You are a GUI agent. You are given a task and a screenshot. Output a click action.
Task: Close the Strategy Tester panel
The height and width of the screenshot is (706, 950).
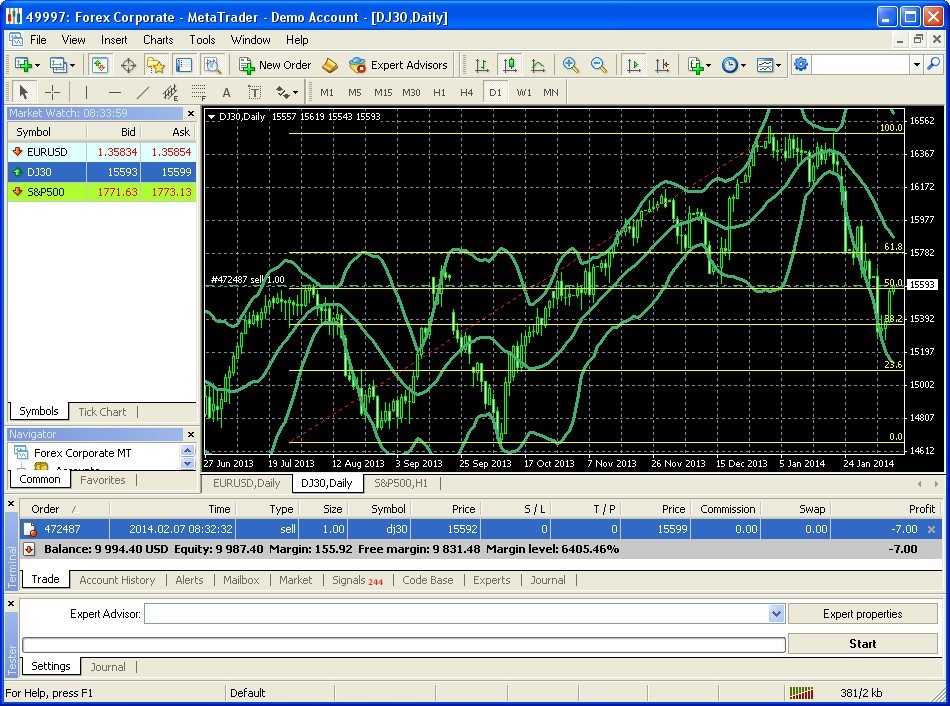click(11, 604)
